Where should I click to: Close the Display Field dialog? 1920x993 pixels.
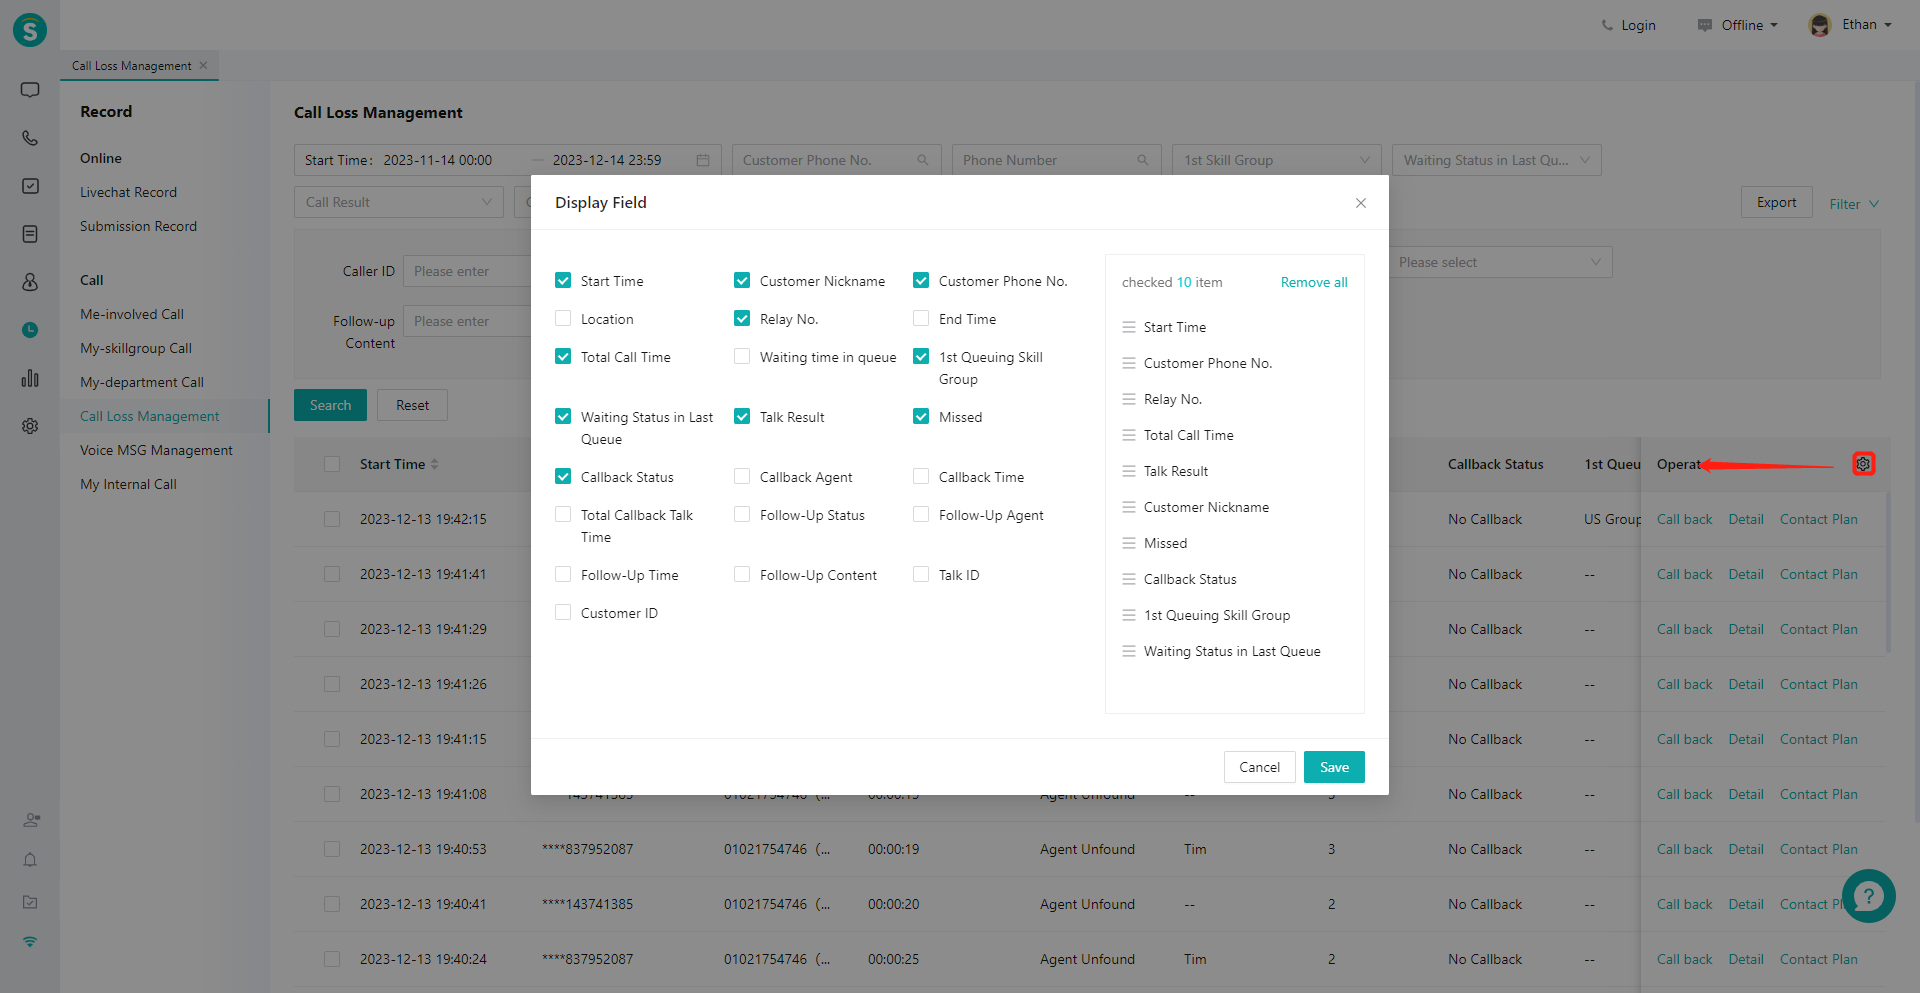tap(1360, 203)
